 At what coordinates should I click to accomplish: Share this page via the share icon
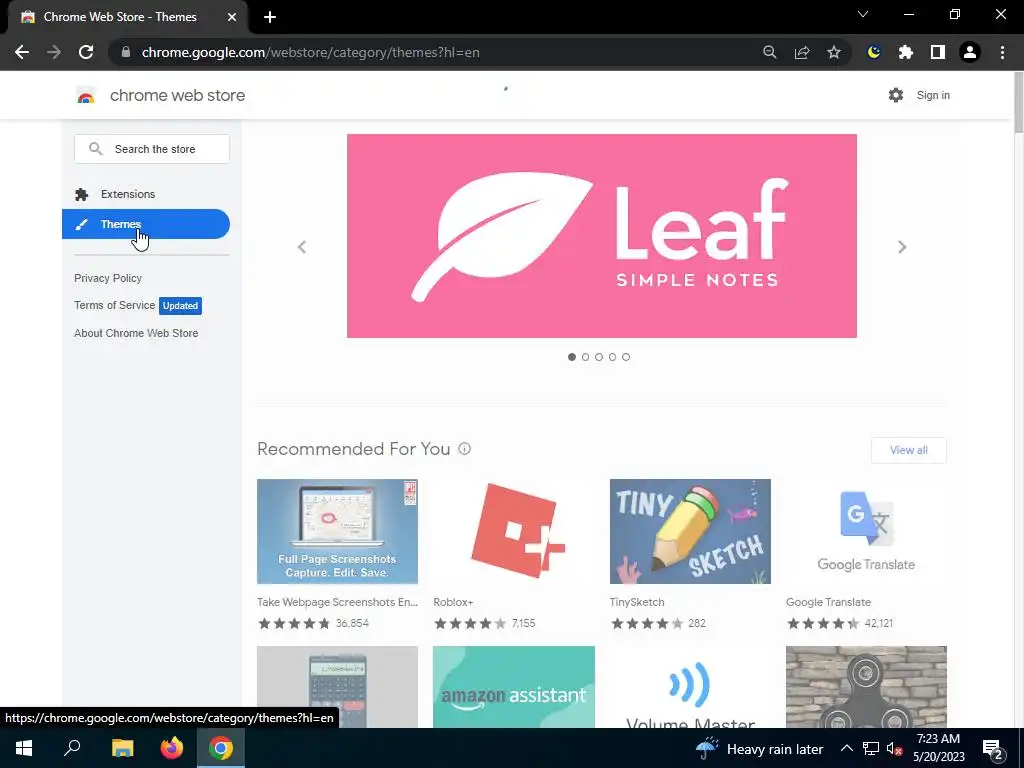[x=802, y=52]
